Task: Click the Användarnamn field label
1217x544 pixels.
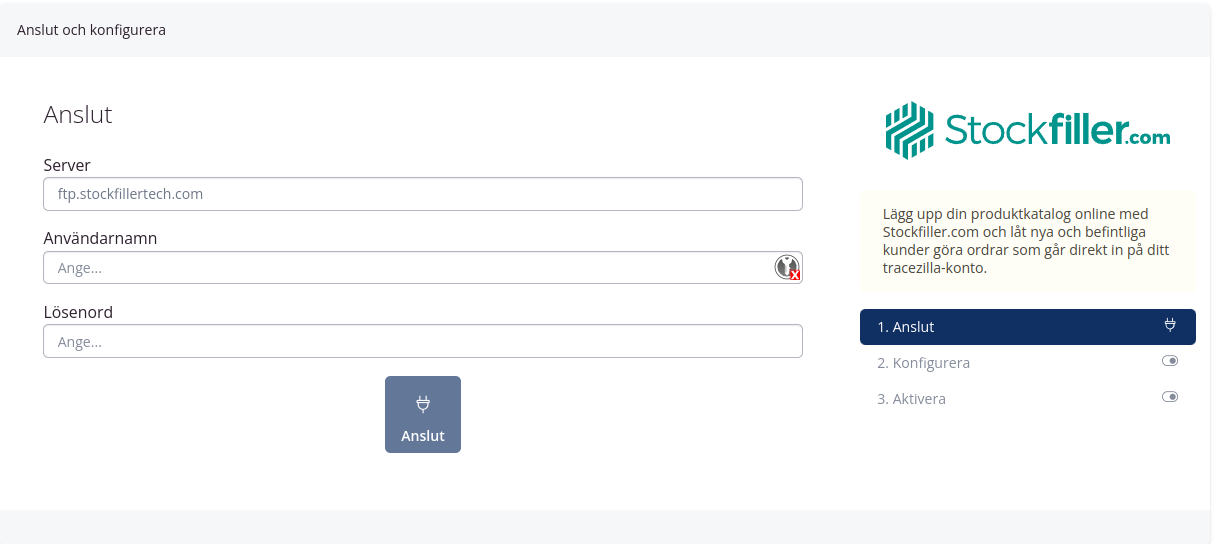Action: tap(100, 238)
